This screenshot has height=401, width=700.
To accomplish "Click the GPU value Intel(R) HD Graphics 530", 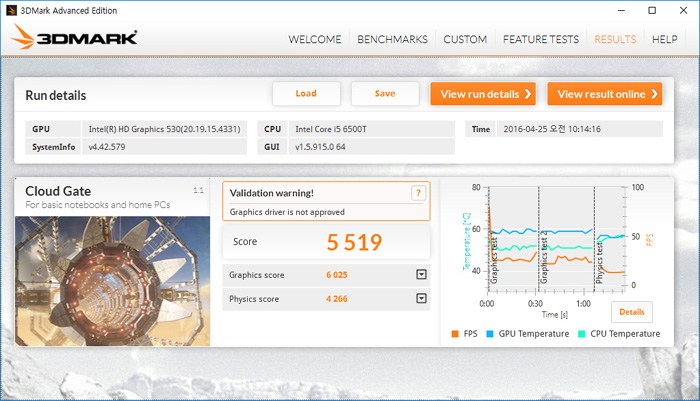I will point(164,129).
